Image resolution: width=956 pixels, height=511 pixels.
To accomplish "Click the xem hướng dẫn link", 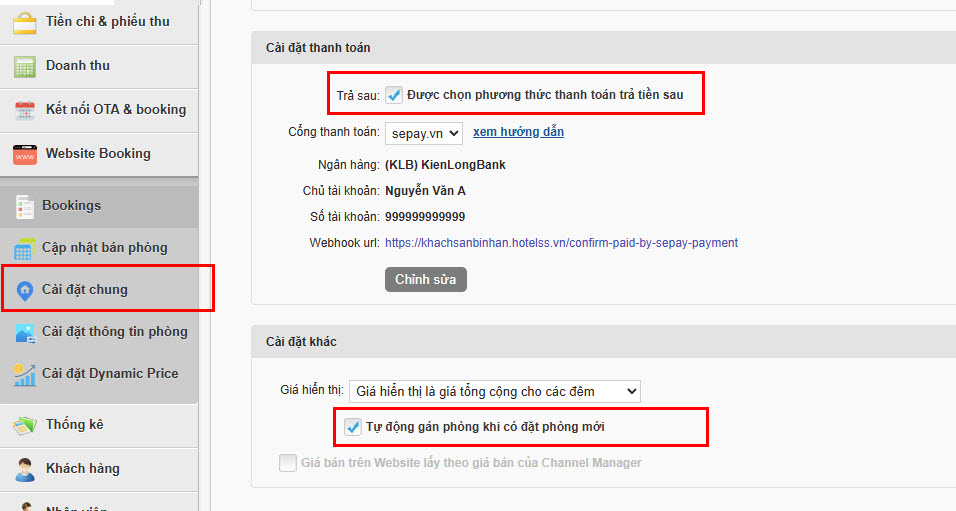I will [518, 132].
